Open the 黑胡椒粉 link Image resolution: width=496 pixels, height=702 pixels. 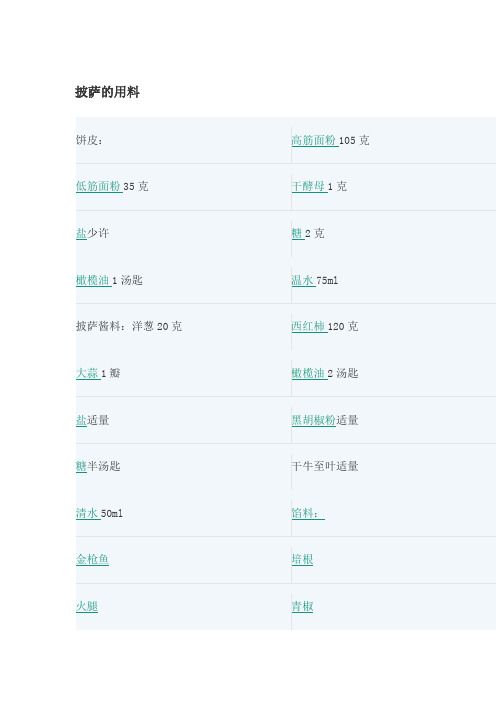tap(314, 420)
